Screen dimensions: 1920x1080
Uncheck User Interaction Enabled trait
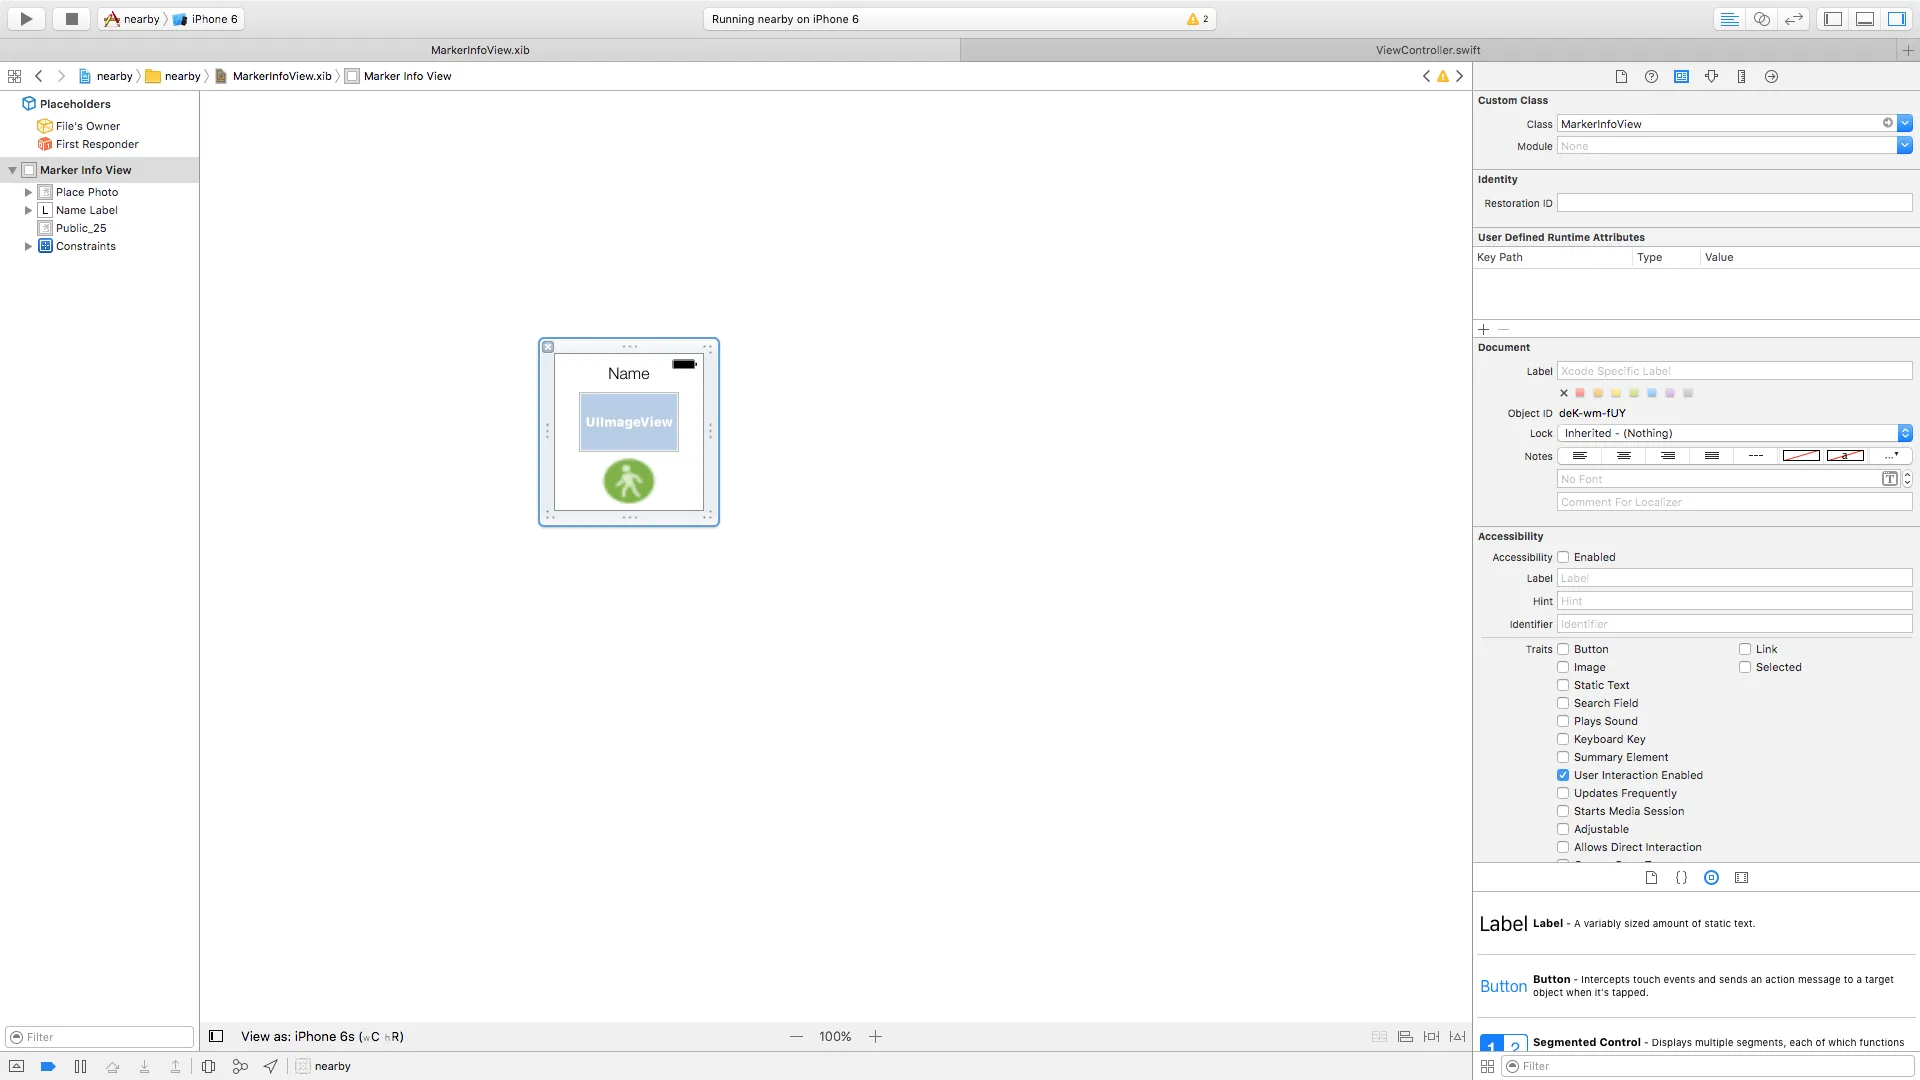tap(1563, 776)
